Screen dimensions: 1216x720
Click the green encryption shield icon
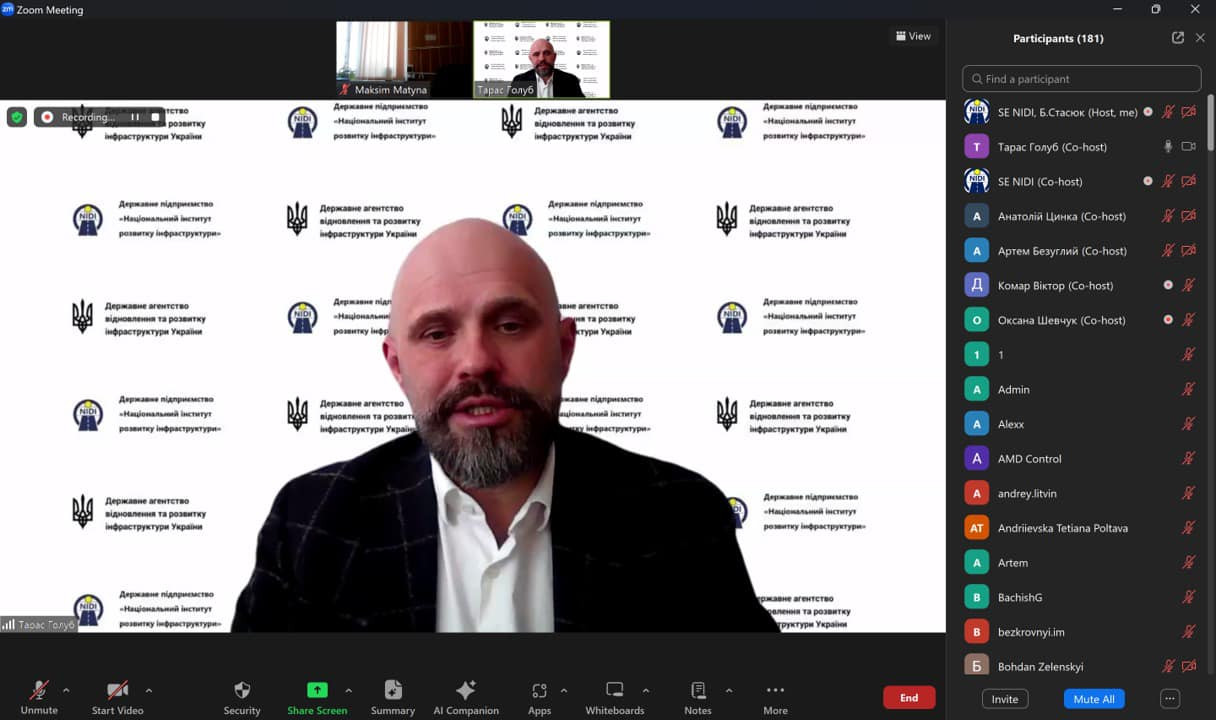[17, 117]
